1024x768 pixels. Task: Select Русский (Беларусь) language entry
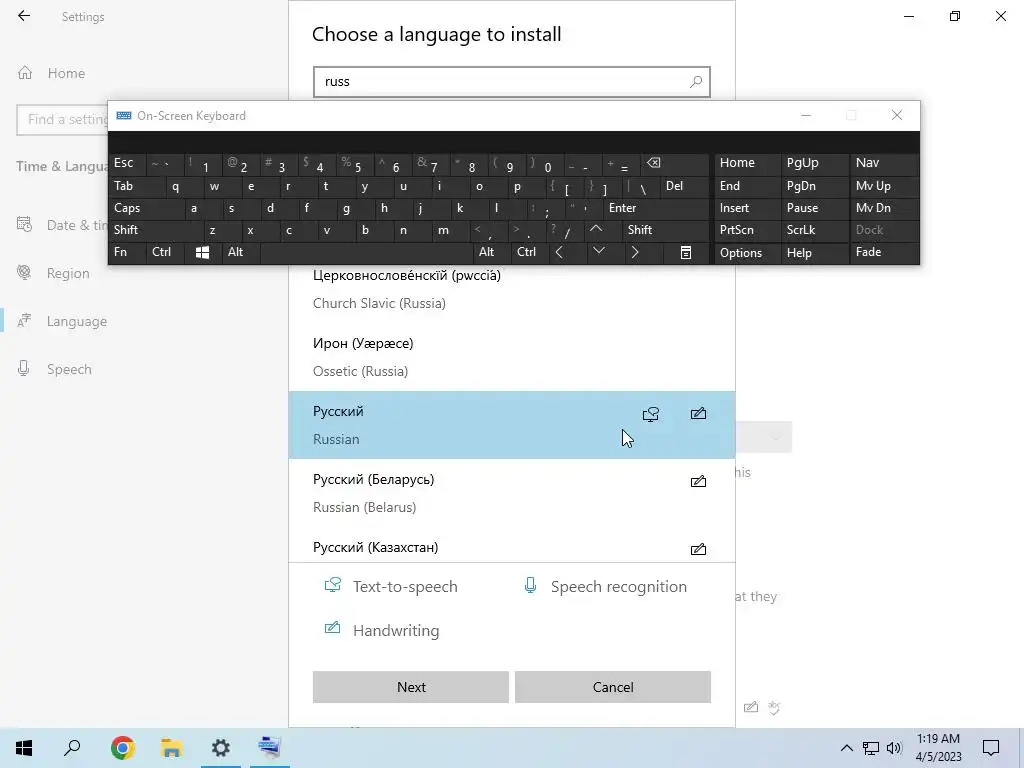coord(512,493)
